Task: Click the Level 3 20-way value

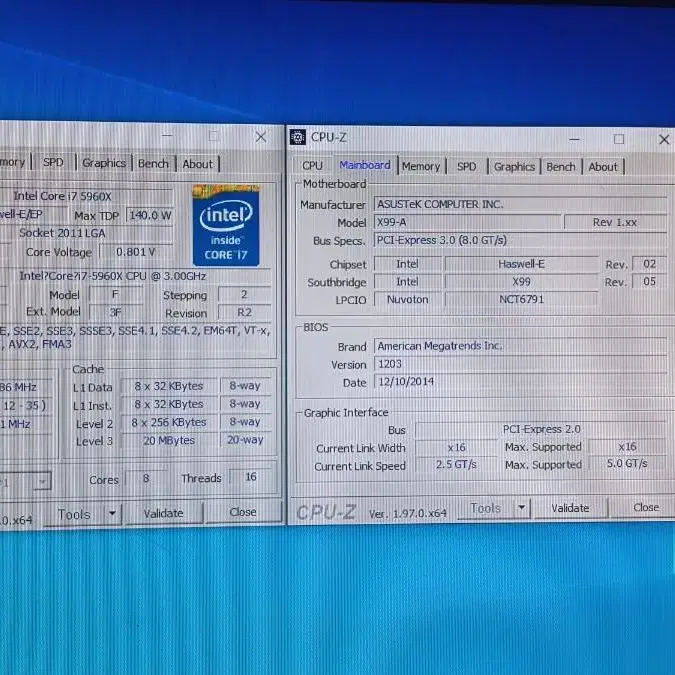Action: (x=245, y=440)
